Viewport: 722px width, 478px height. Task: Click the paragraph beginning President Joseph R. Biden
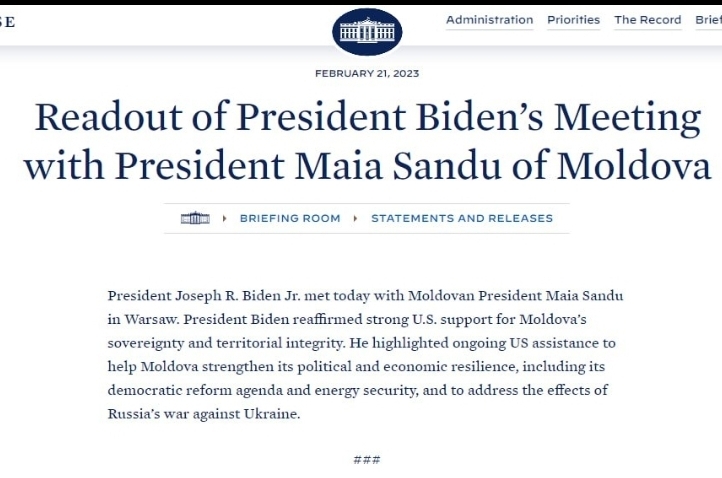[365, 355]
